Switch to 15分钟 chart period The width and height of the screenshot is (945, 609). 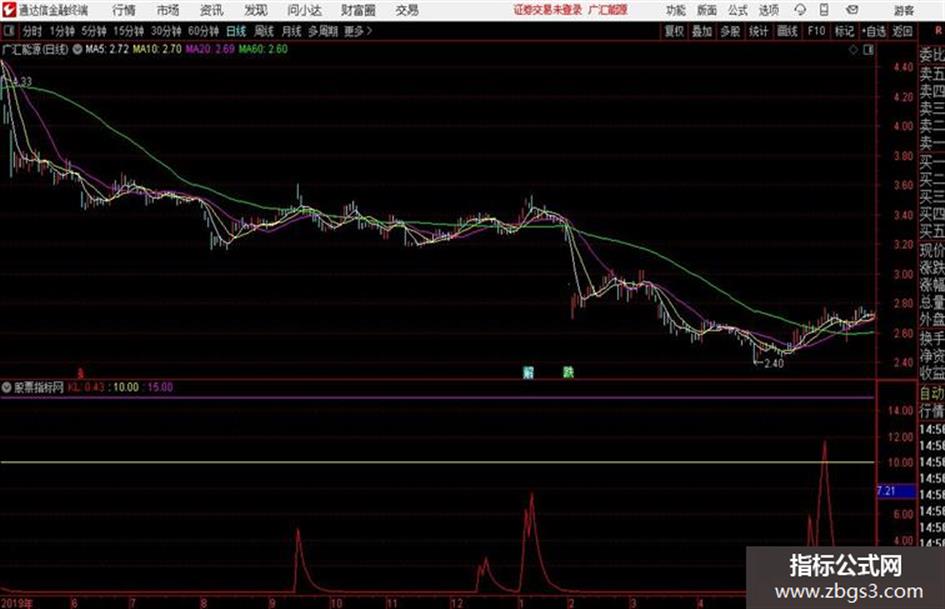[129, 31]
